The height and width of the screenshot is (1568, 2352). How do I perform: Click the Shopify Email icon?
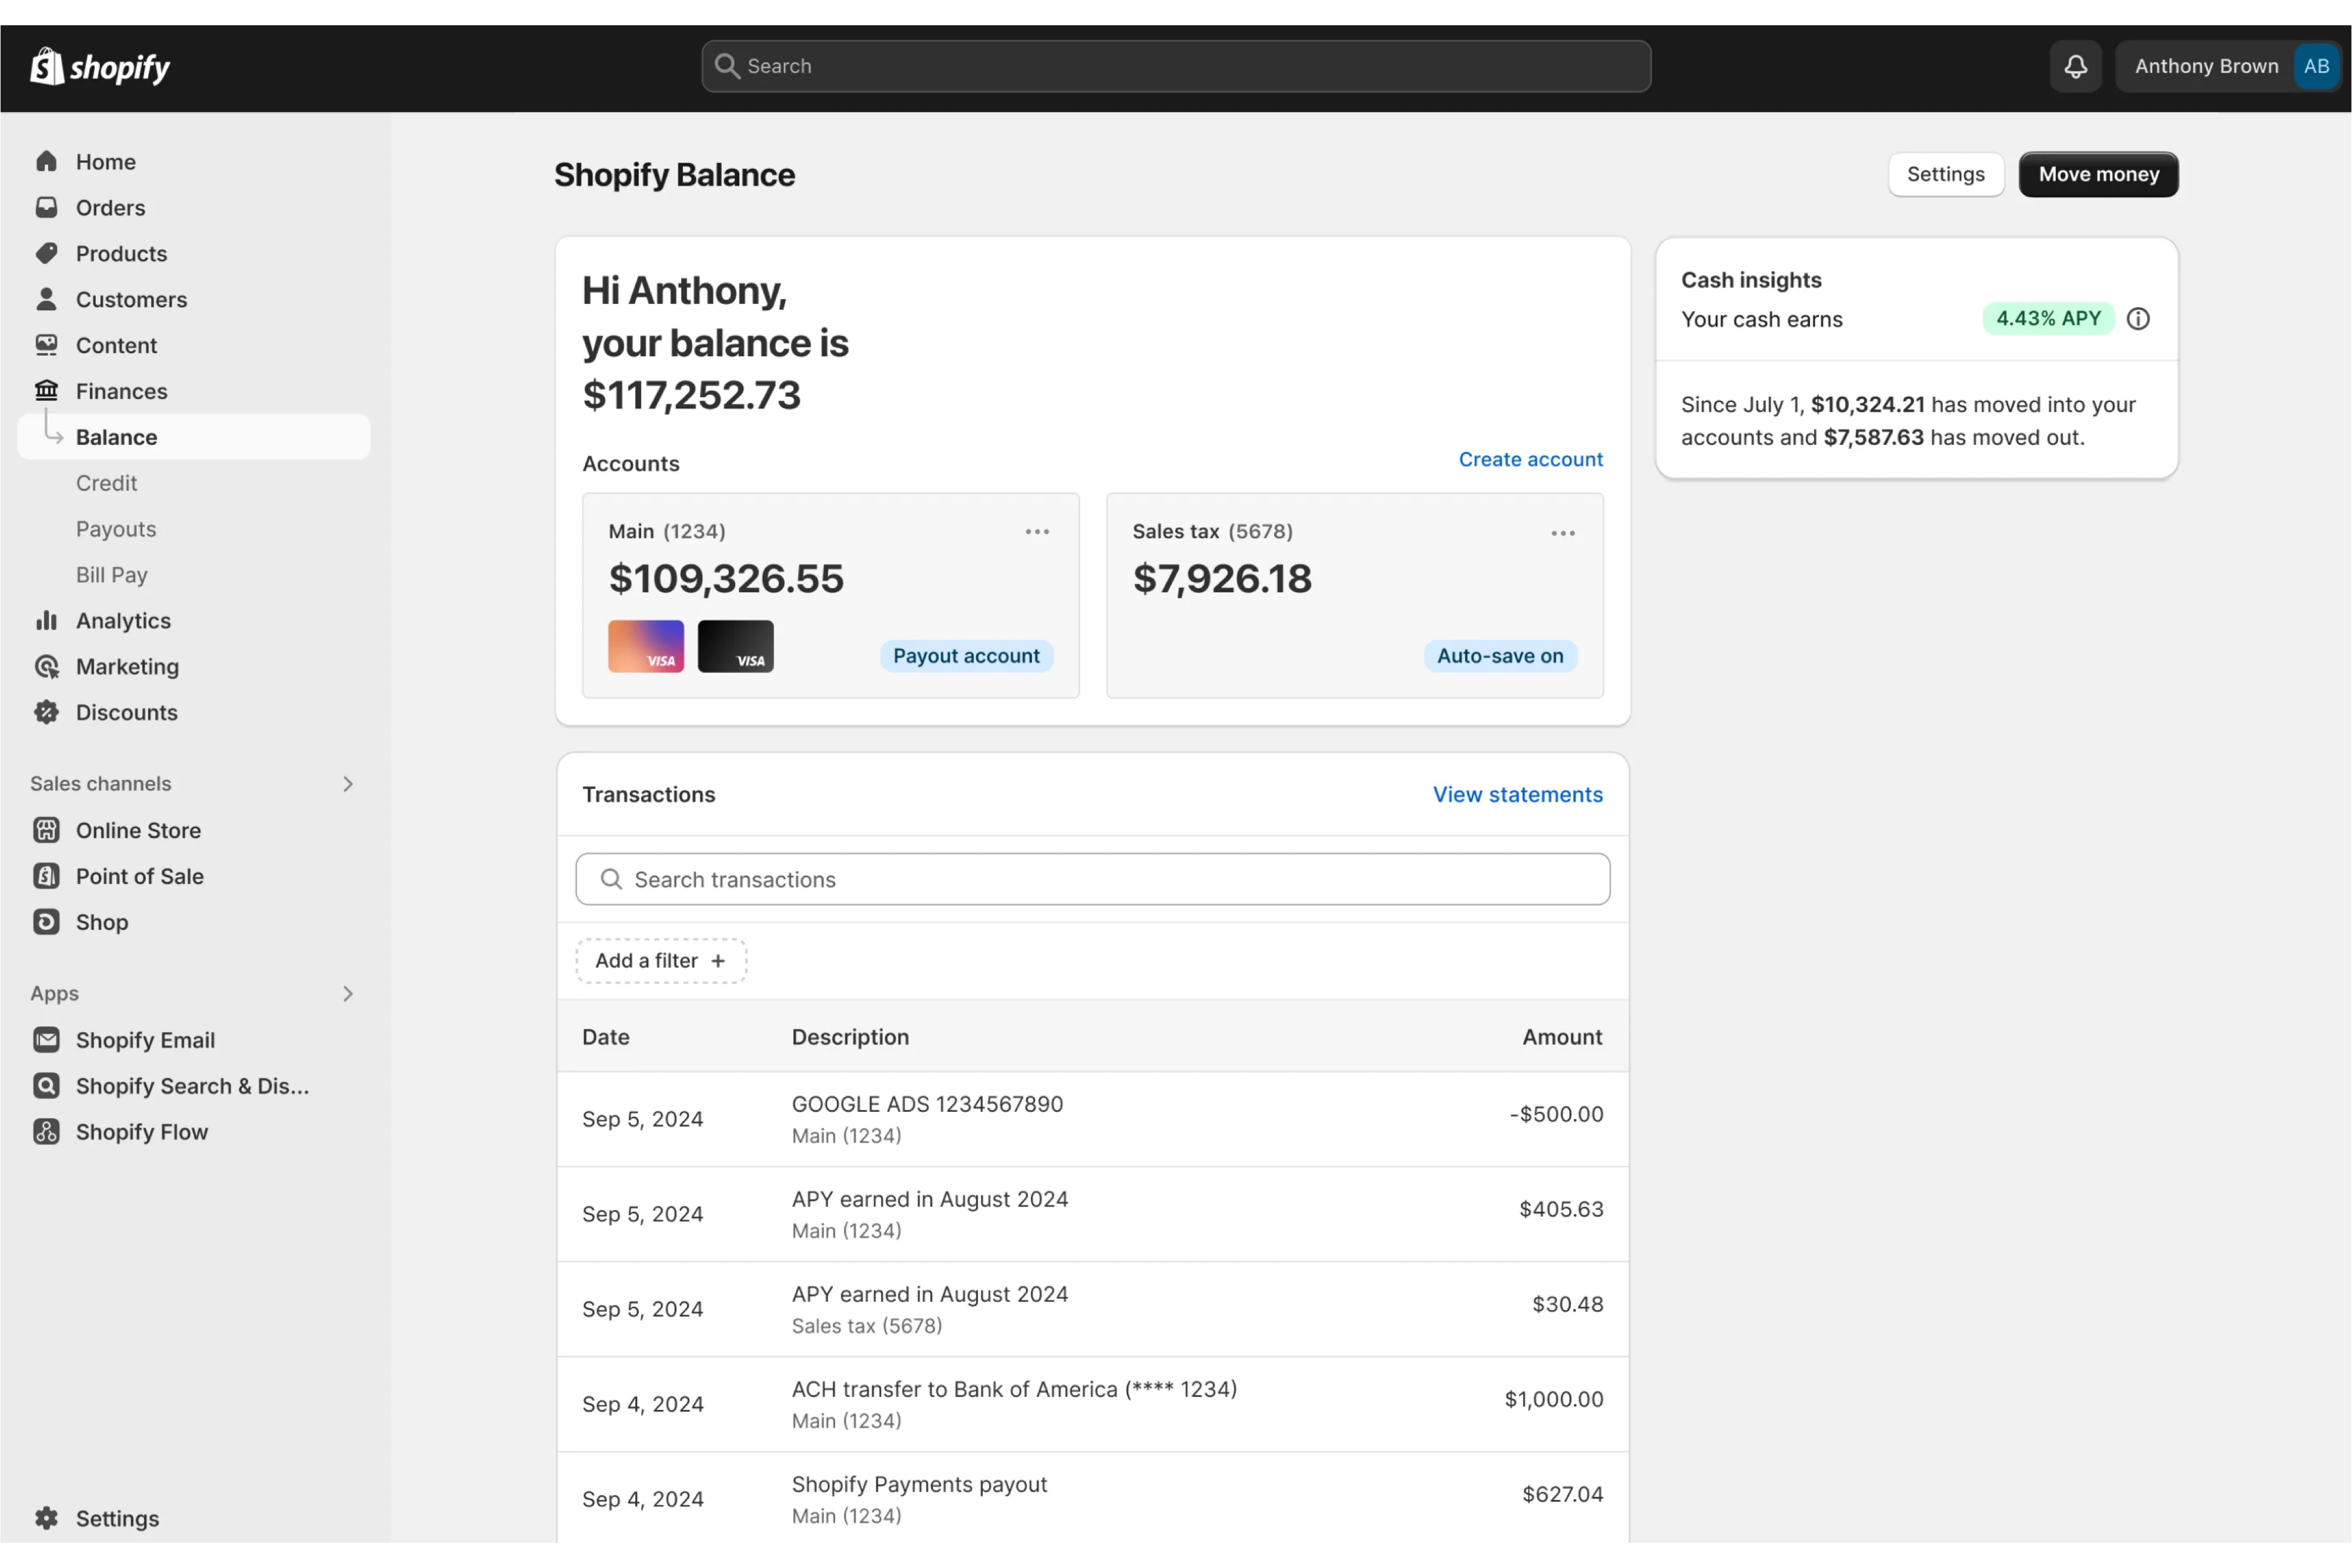pos(46,1041)
